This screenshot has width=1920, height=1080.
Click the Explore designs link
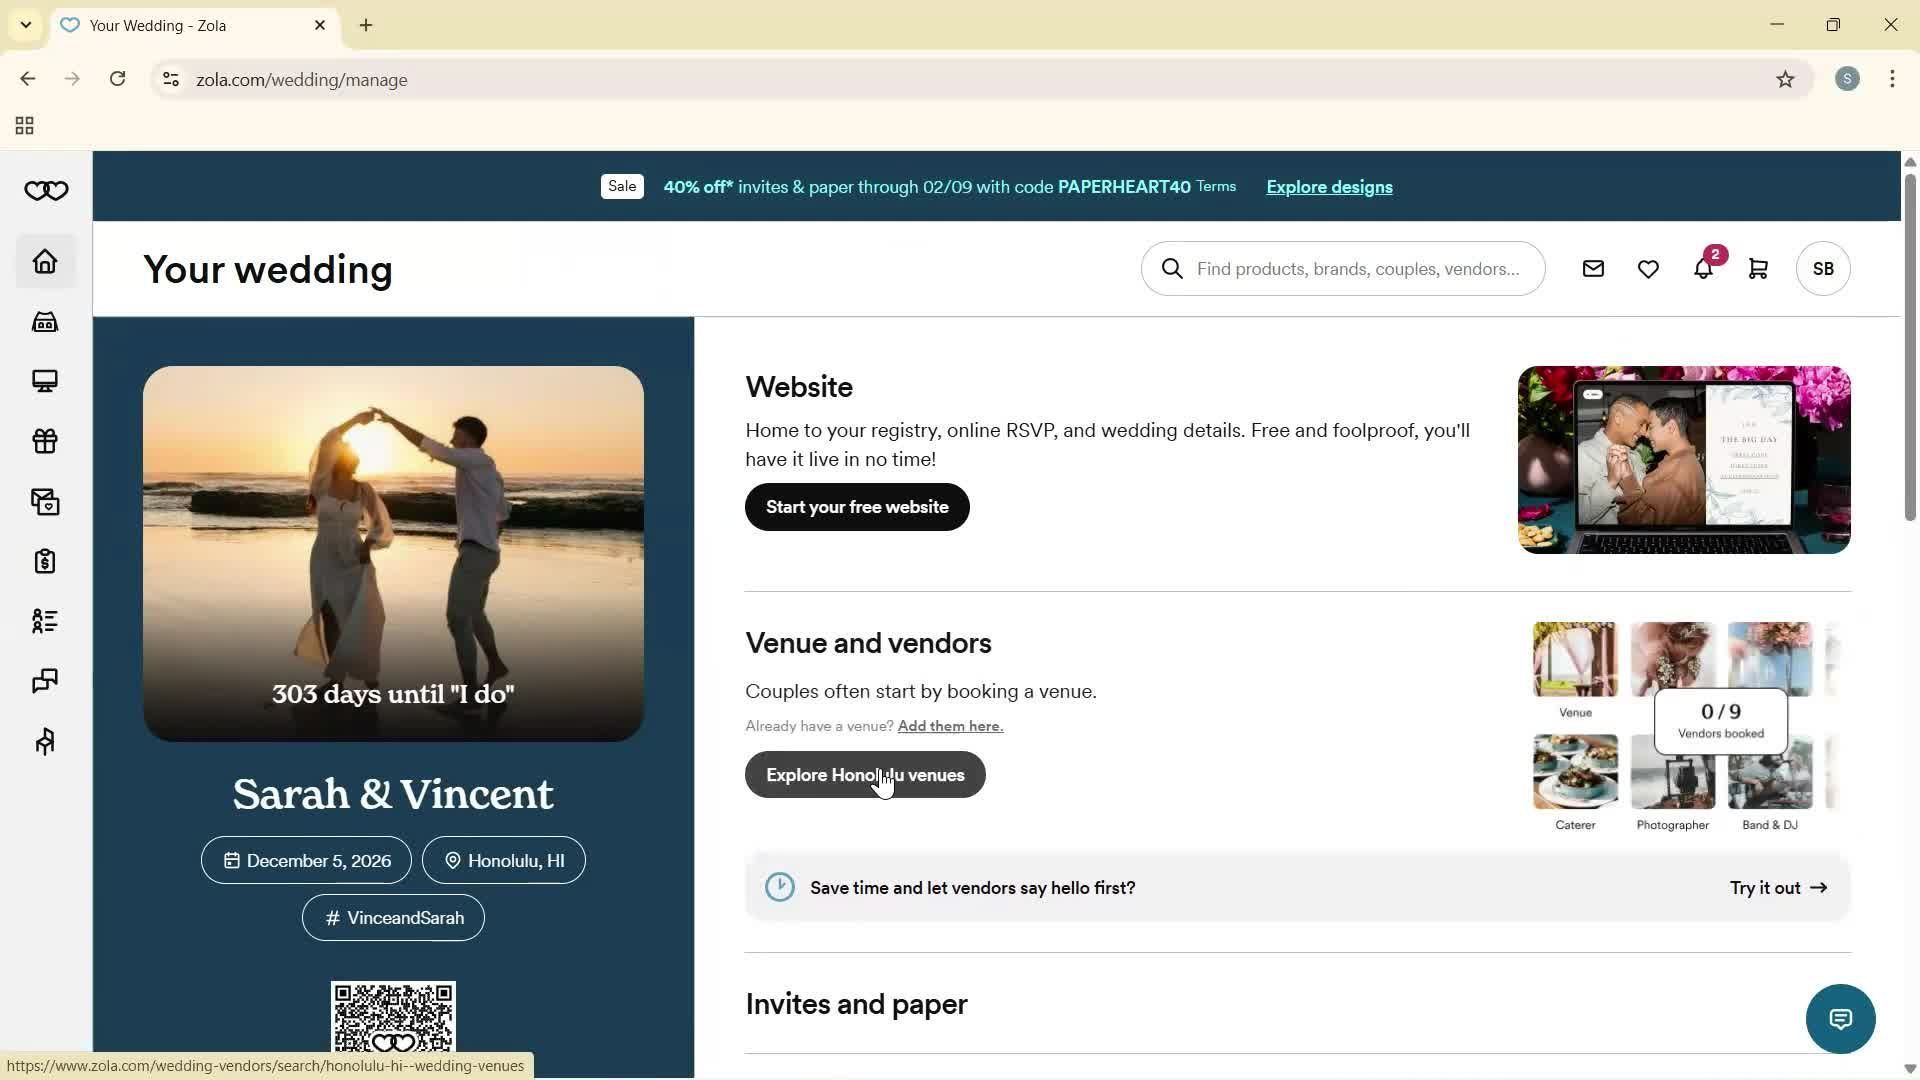tap(1329, 187)
